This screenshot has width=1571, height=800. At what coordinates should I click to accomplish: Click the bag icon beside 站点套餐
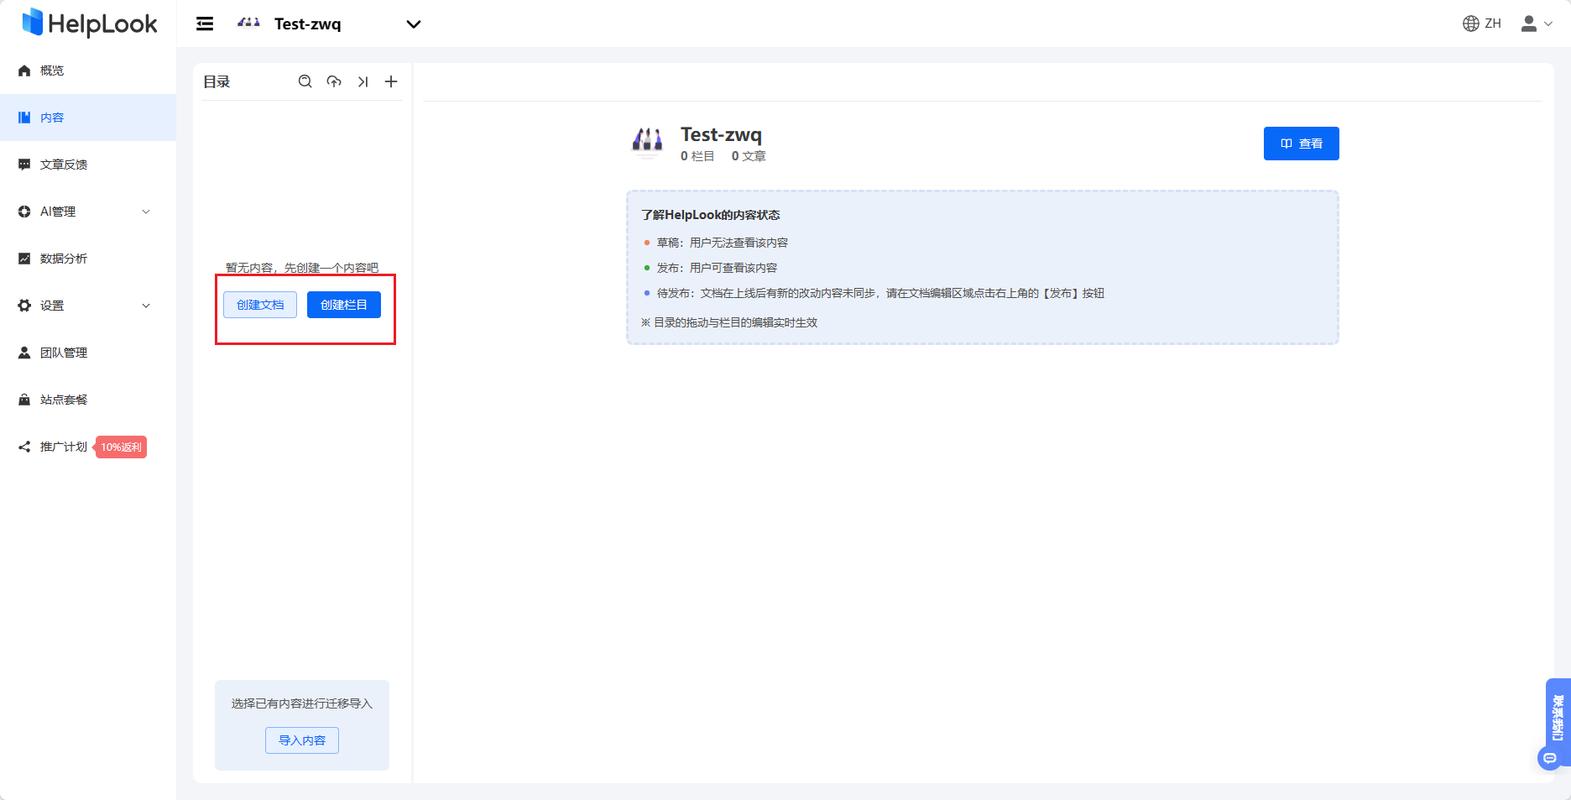coord(24,400)
